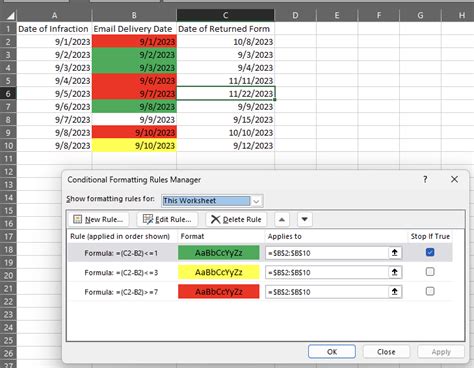Select column A header

[x=54, y=15]
